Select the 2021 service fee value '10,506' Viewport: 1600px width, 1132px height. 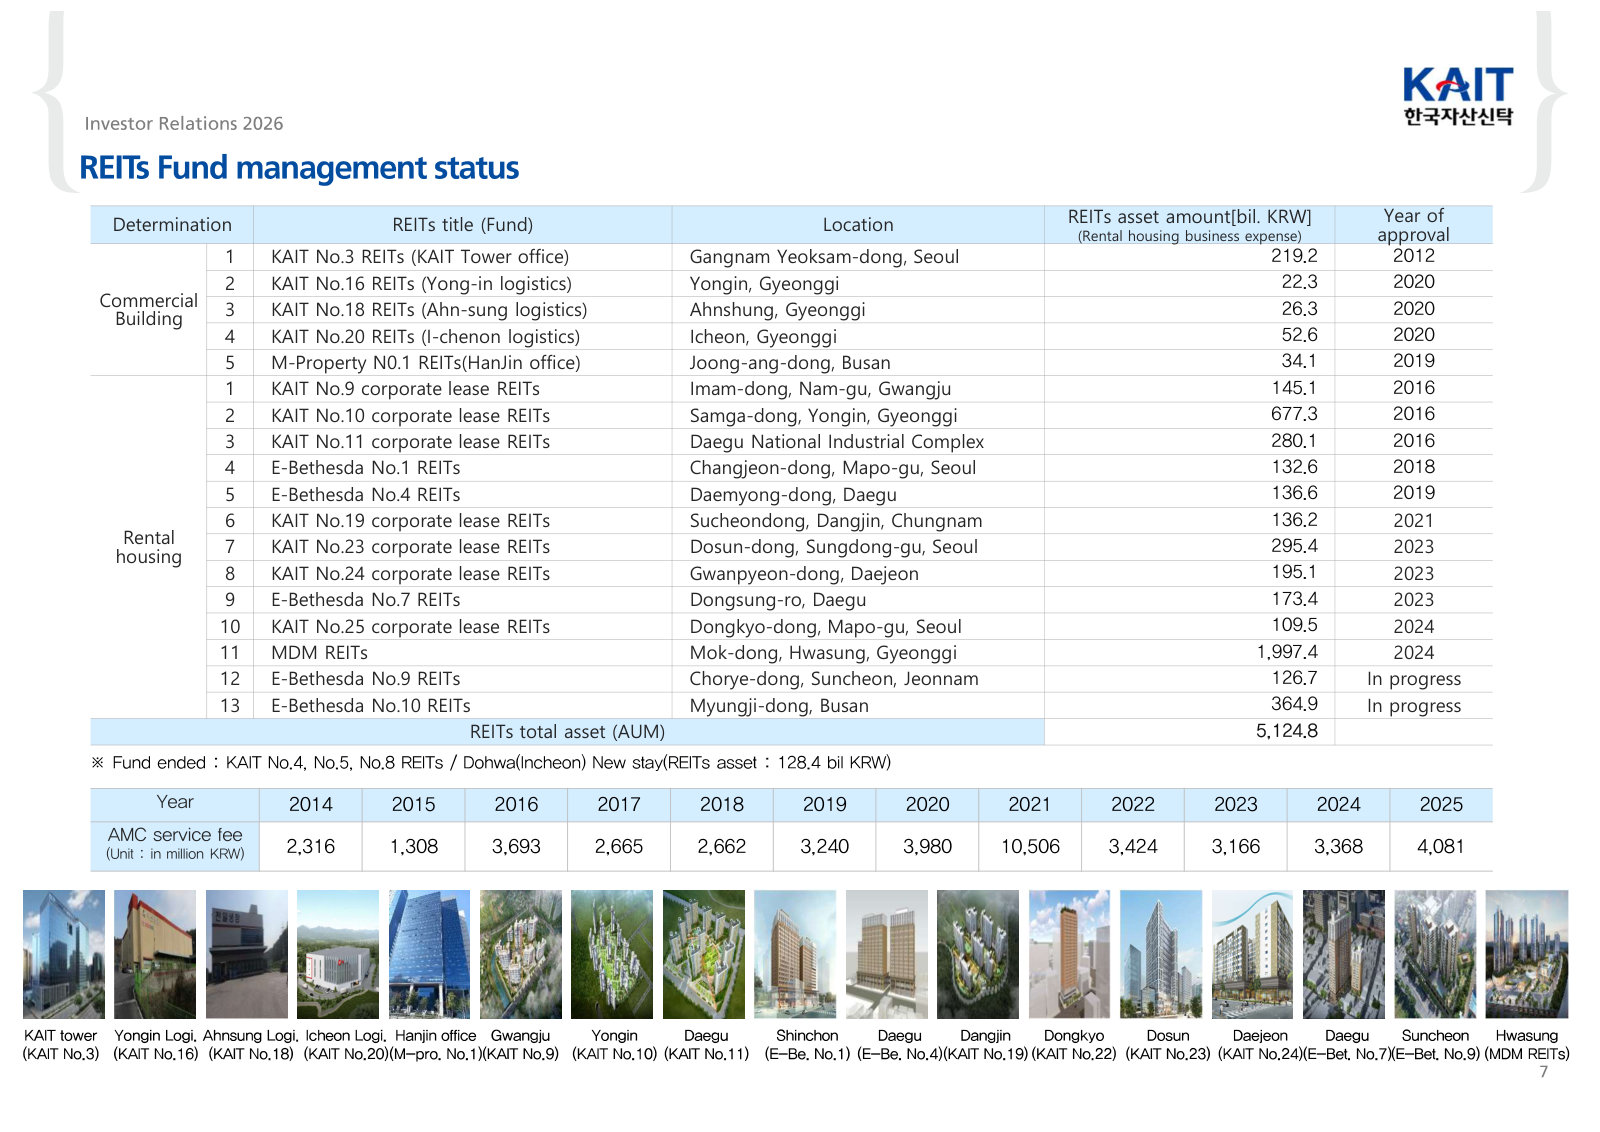pos(1030,846)
